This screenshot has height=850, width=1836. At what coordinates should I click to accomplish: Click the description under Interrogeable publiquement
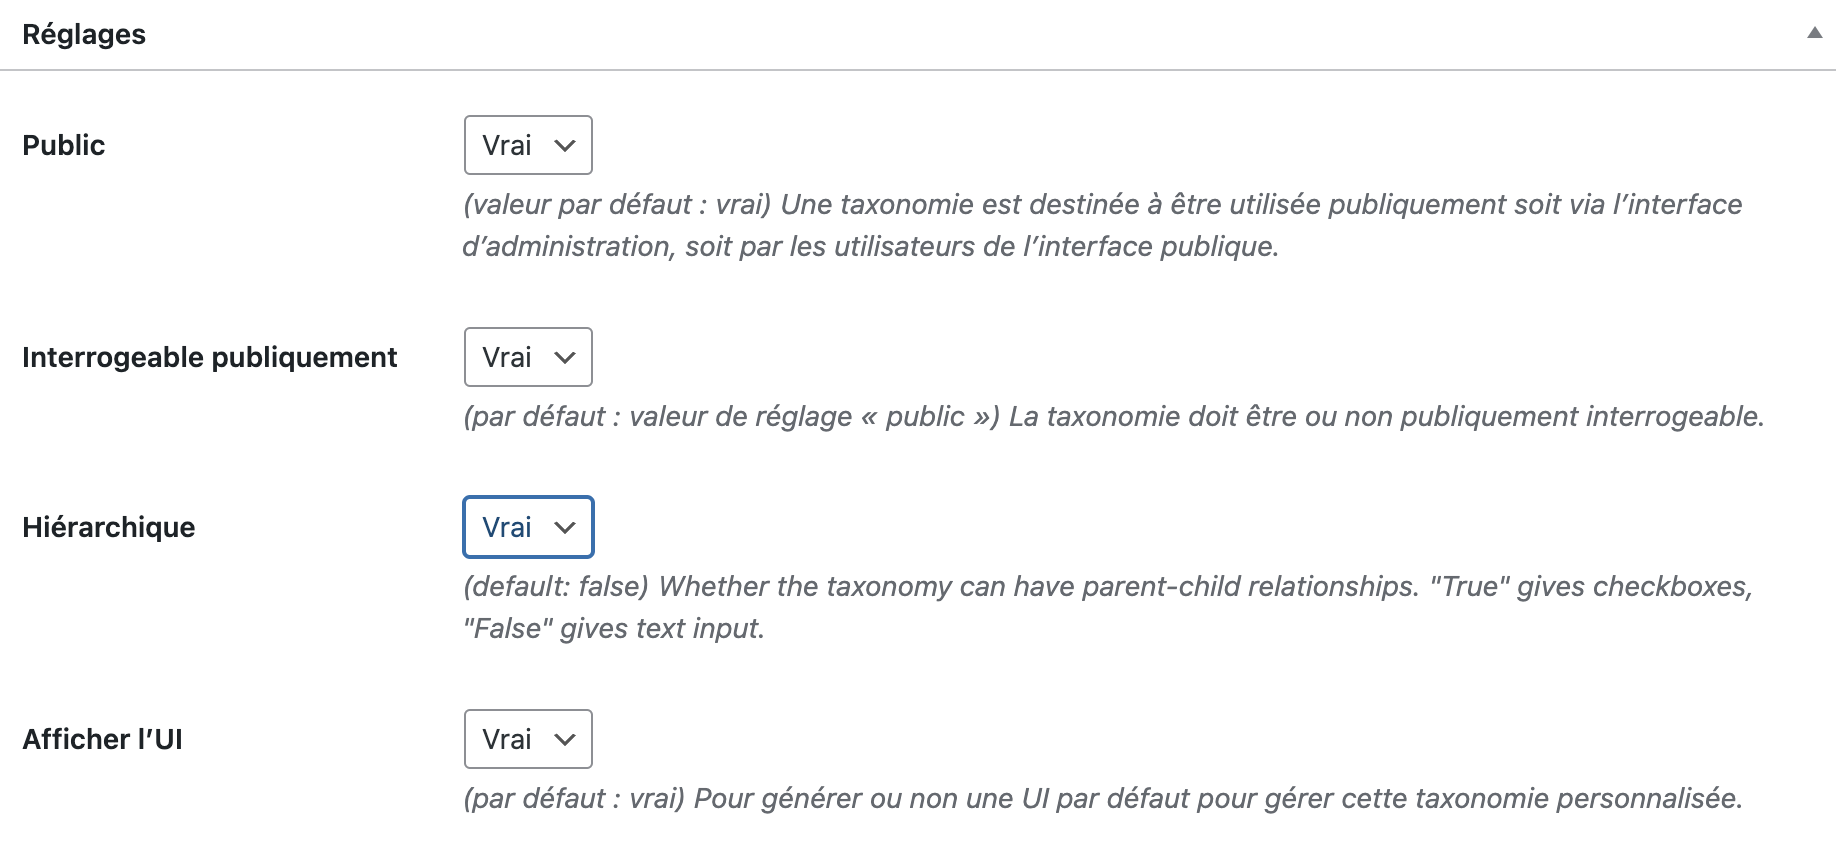coord(1112,417)
